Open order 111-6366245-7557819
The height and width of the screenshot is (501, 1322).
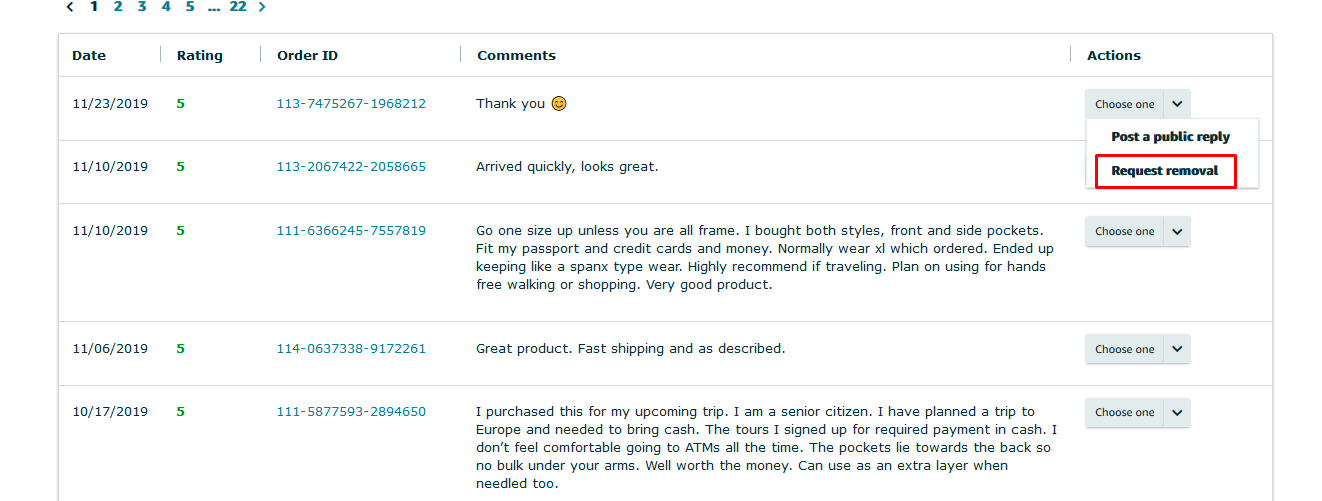tap(351, 231)
